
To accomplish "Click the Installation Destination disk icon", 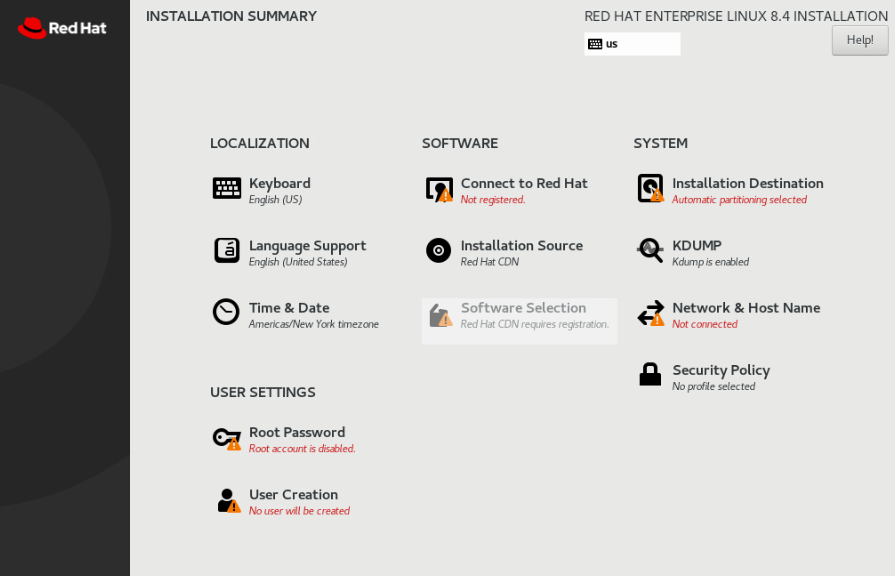I will [x=650, y=188].
